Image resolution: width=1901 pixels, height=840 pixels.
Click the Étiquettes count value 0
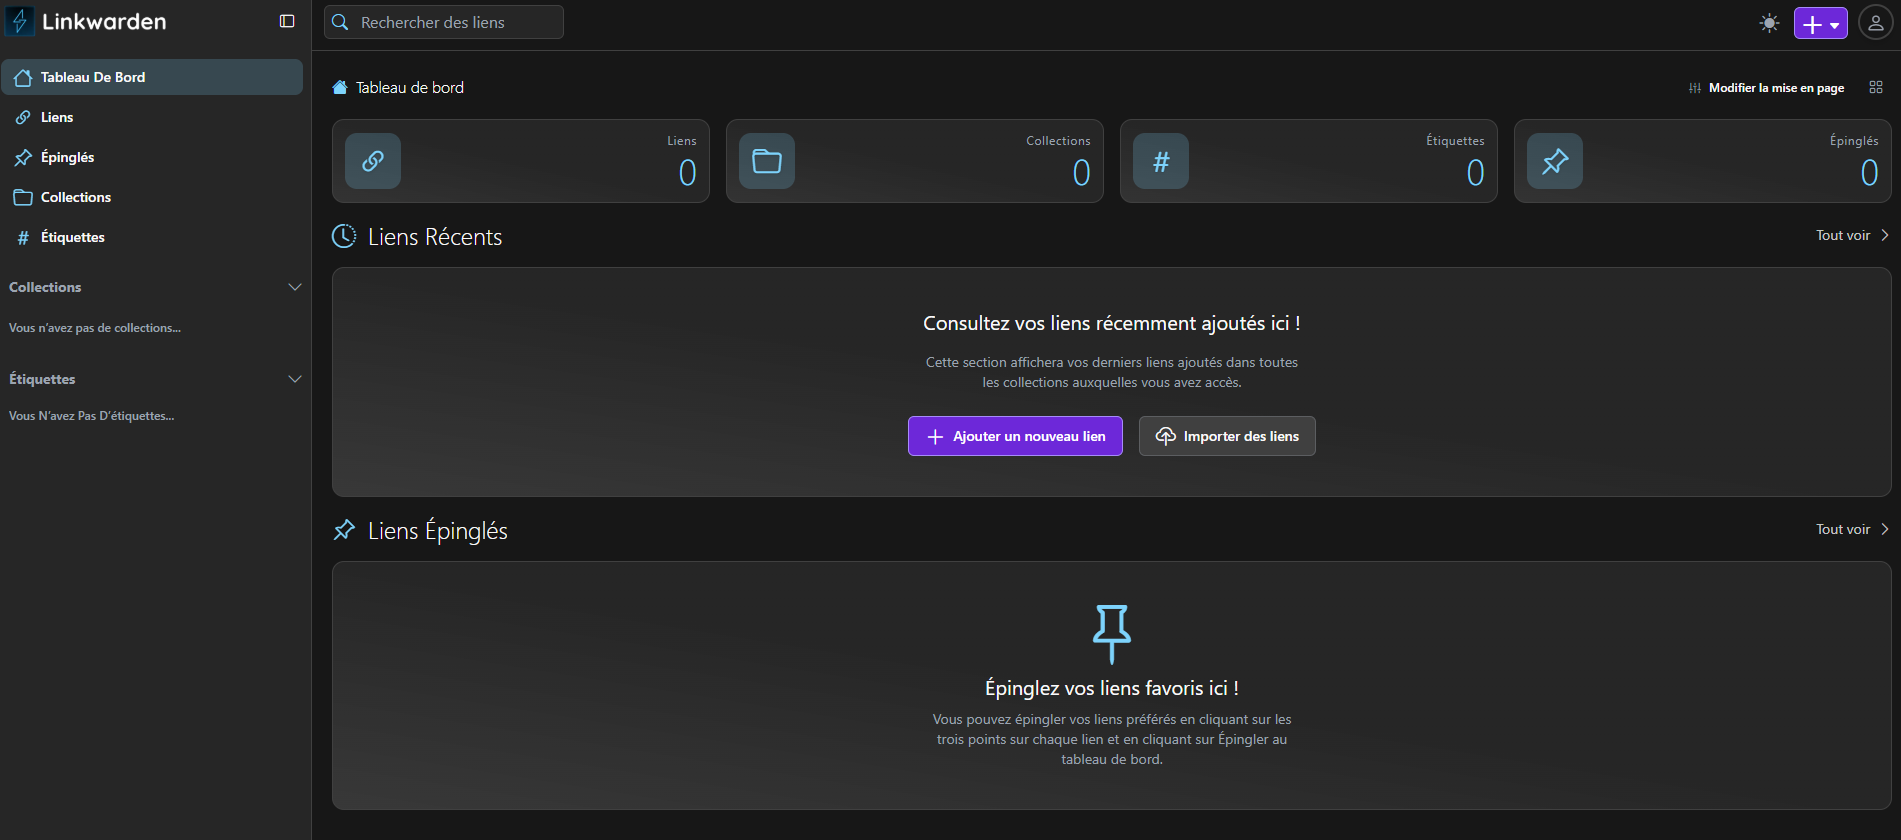(x=1476, y=173)
